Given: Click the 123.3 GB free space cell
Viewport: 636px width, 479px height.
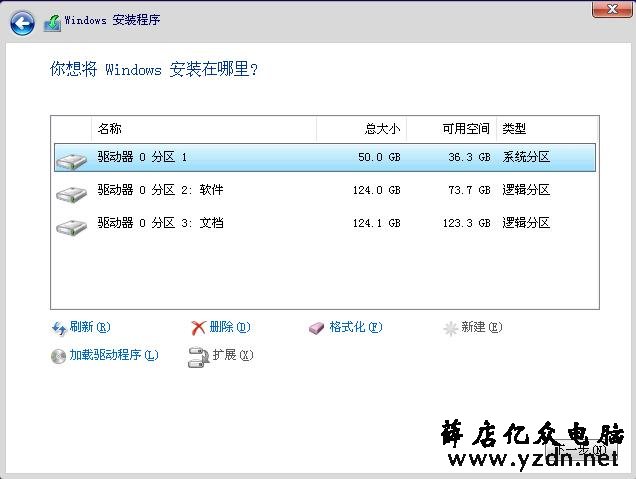Looking at the screenshot, I should (x=466, y=223).
